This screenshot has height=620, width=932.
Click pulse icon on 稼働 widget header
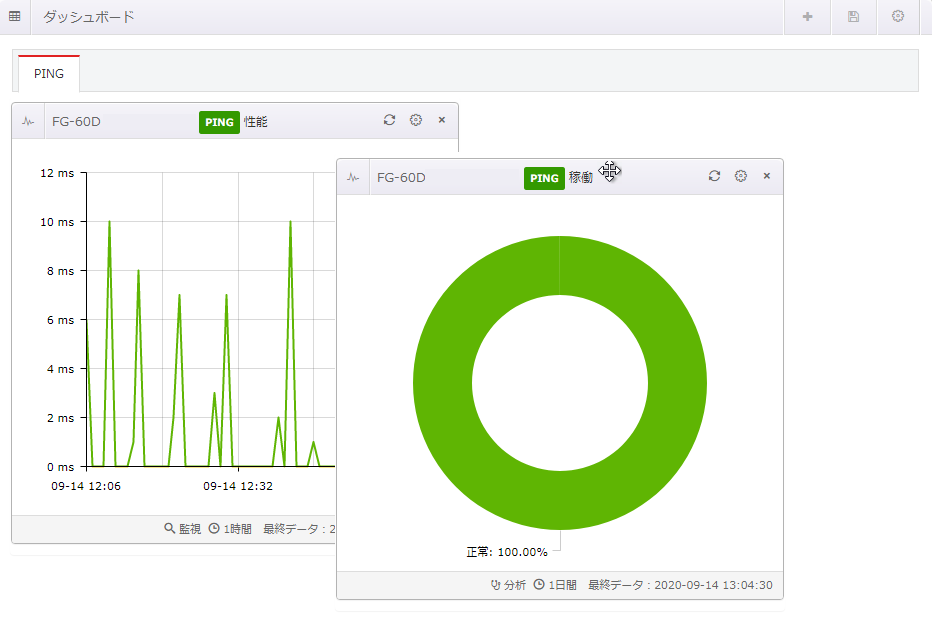coord(353,178)
